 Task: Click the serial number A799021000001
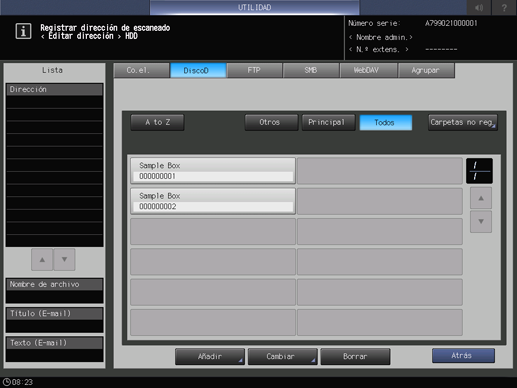(x=451, y=23)
